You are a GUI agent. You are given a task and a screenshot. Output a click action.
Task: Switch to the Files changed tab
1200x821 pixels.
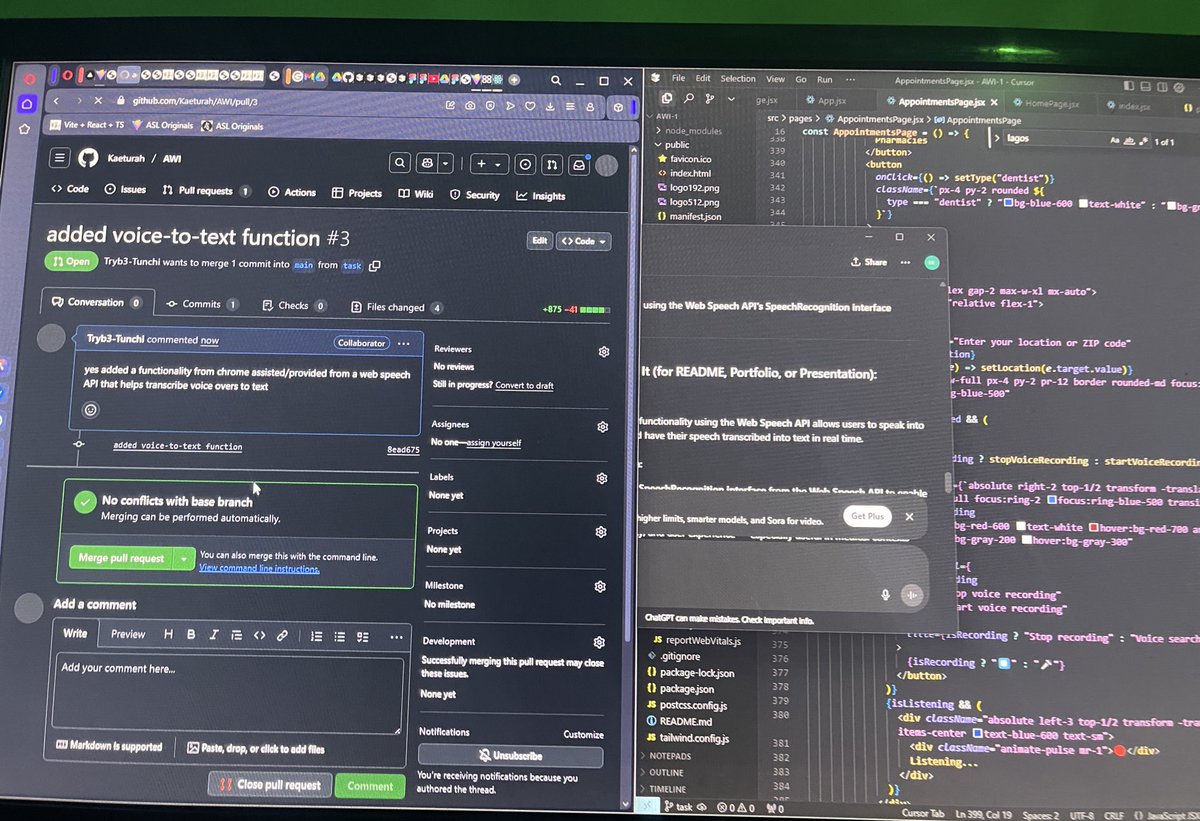click(x=397, y=307)
